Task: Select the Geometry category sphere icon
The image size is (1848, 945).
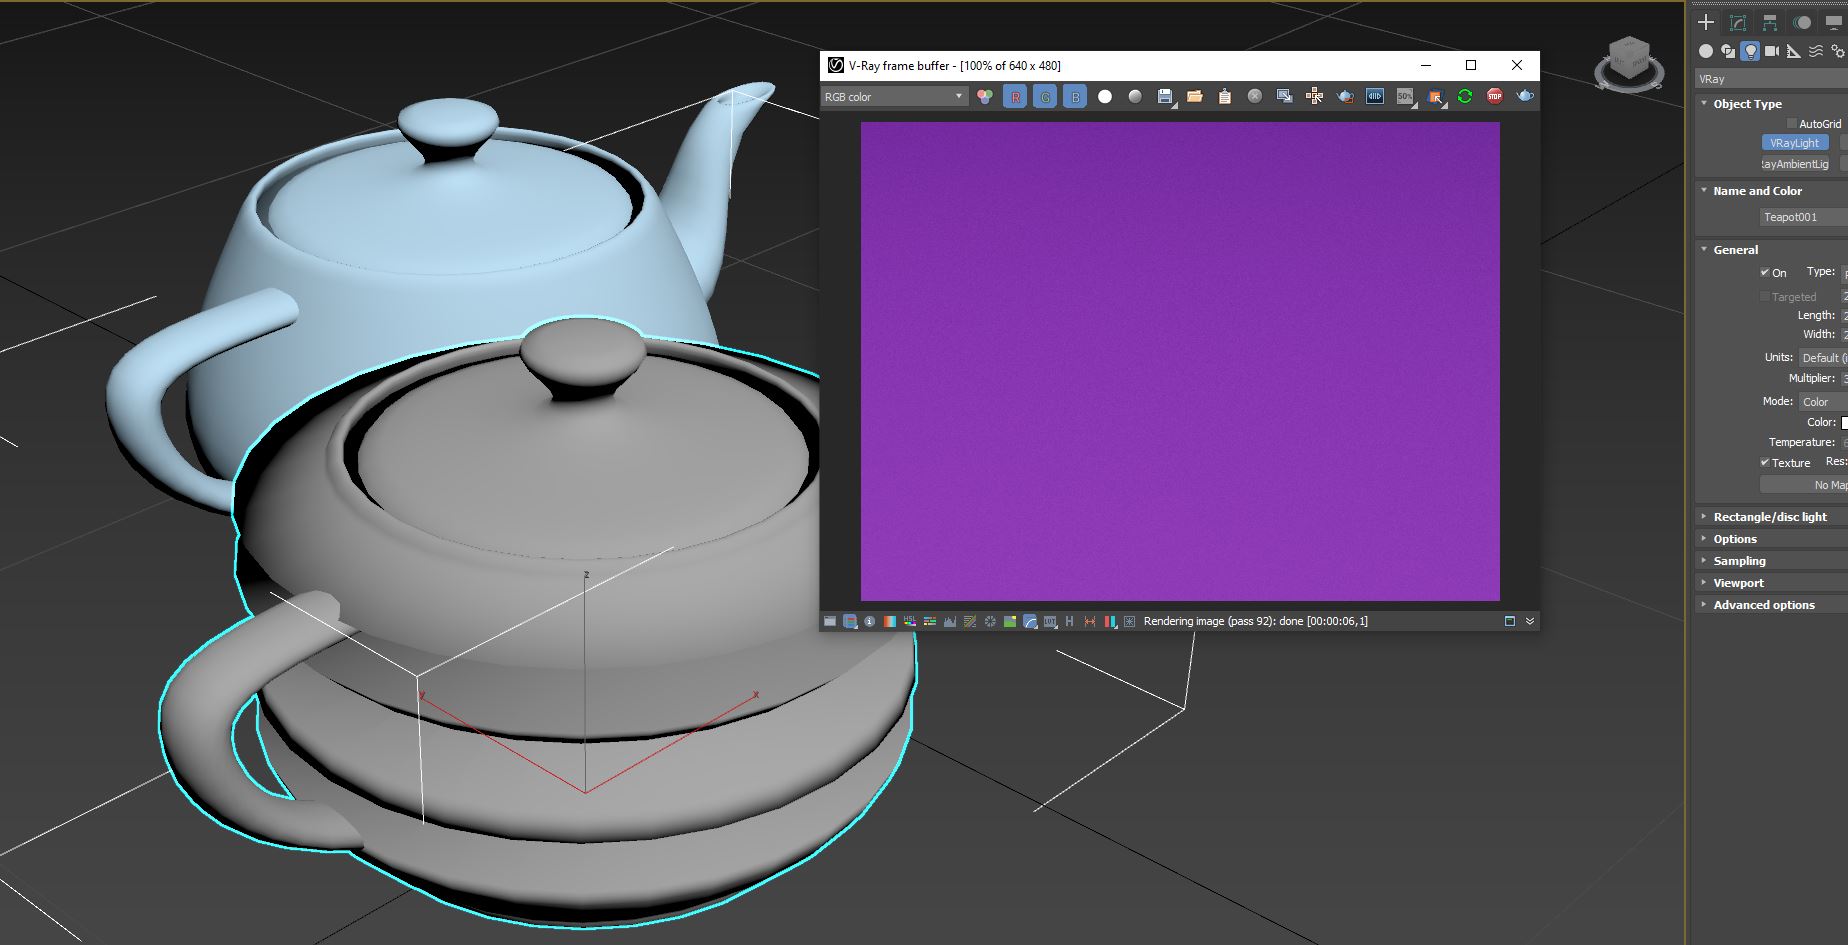Action: (1706, 51)
